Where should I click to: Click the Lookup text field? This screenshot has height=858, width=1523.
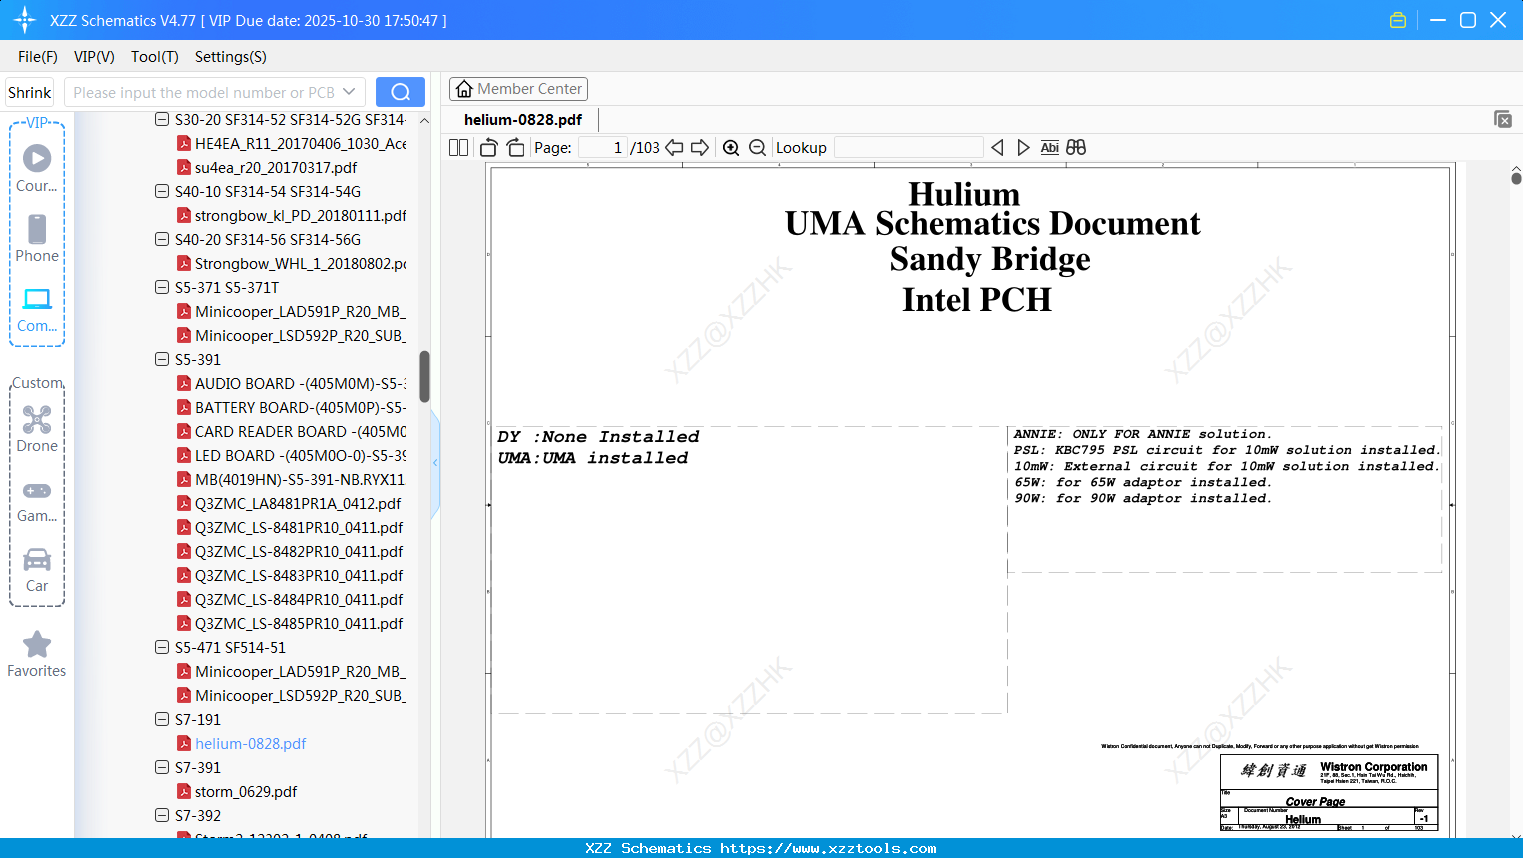click(908, 147)
